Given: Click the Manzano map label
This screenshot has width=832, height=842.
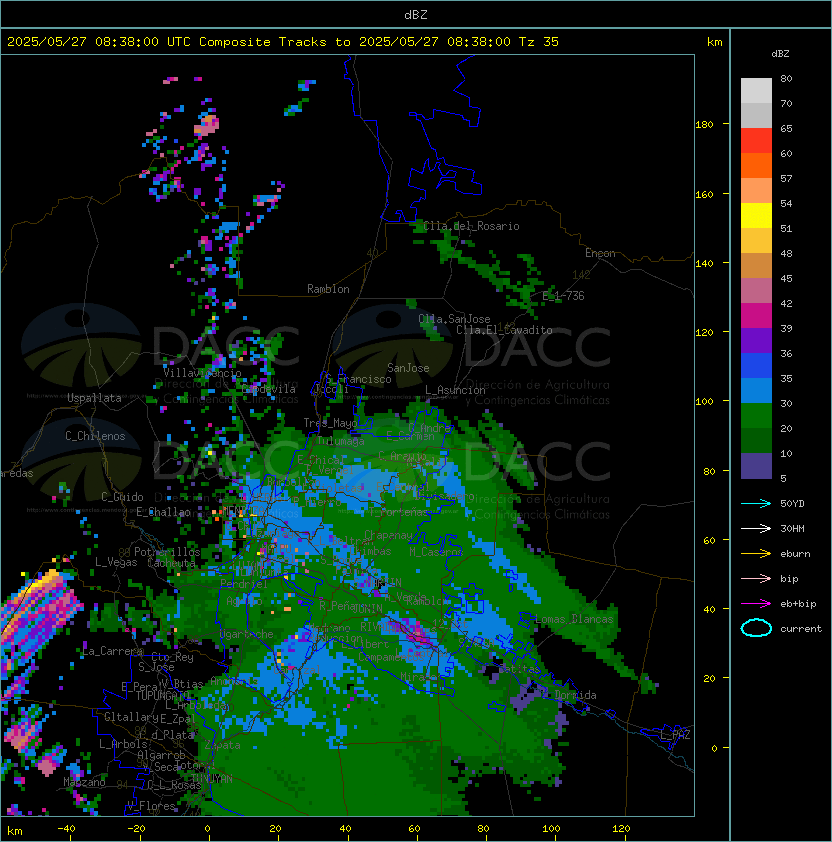Looking at the screenshot, I should pyautogui.click(x=84, y=782).
